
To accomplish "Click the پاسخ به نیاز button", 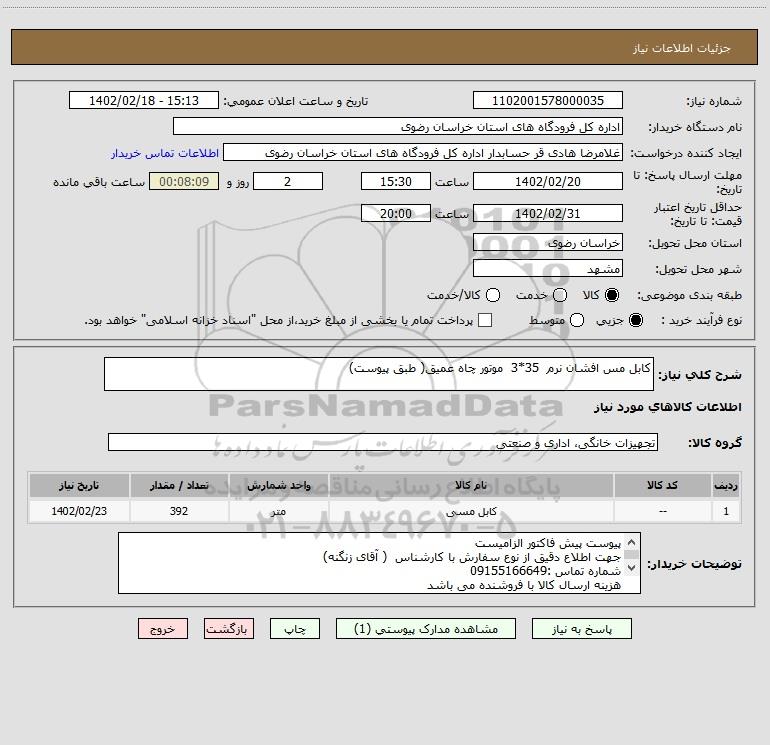I will point(582,629).
